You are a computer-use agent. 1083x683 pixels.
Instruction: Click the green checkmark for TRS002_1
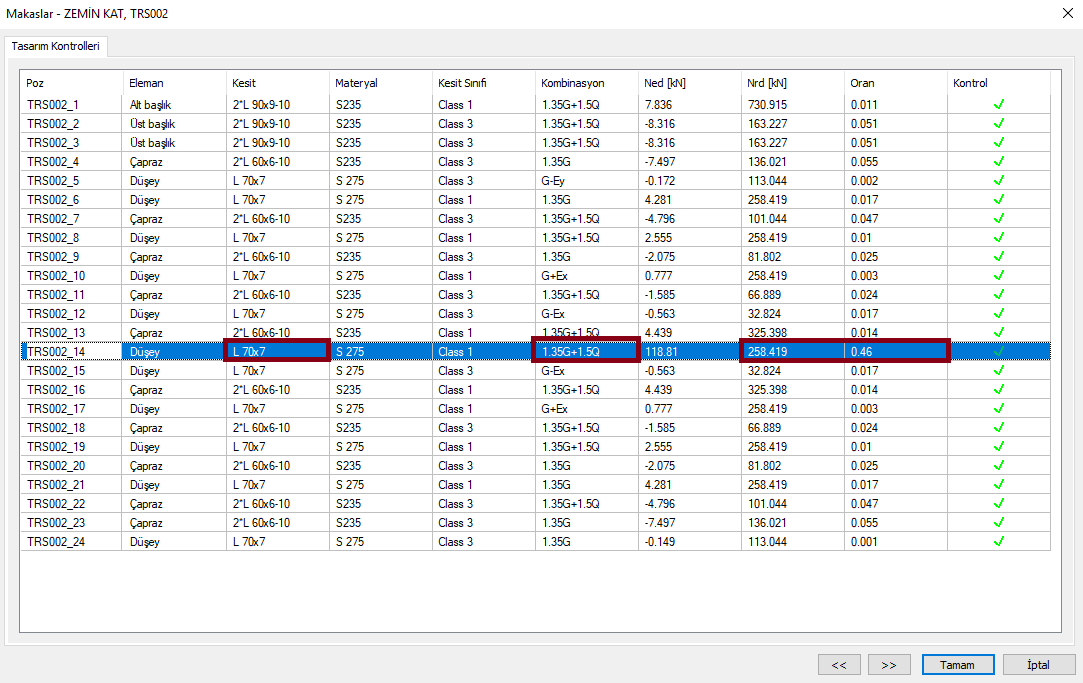click(x=998, y=104)
